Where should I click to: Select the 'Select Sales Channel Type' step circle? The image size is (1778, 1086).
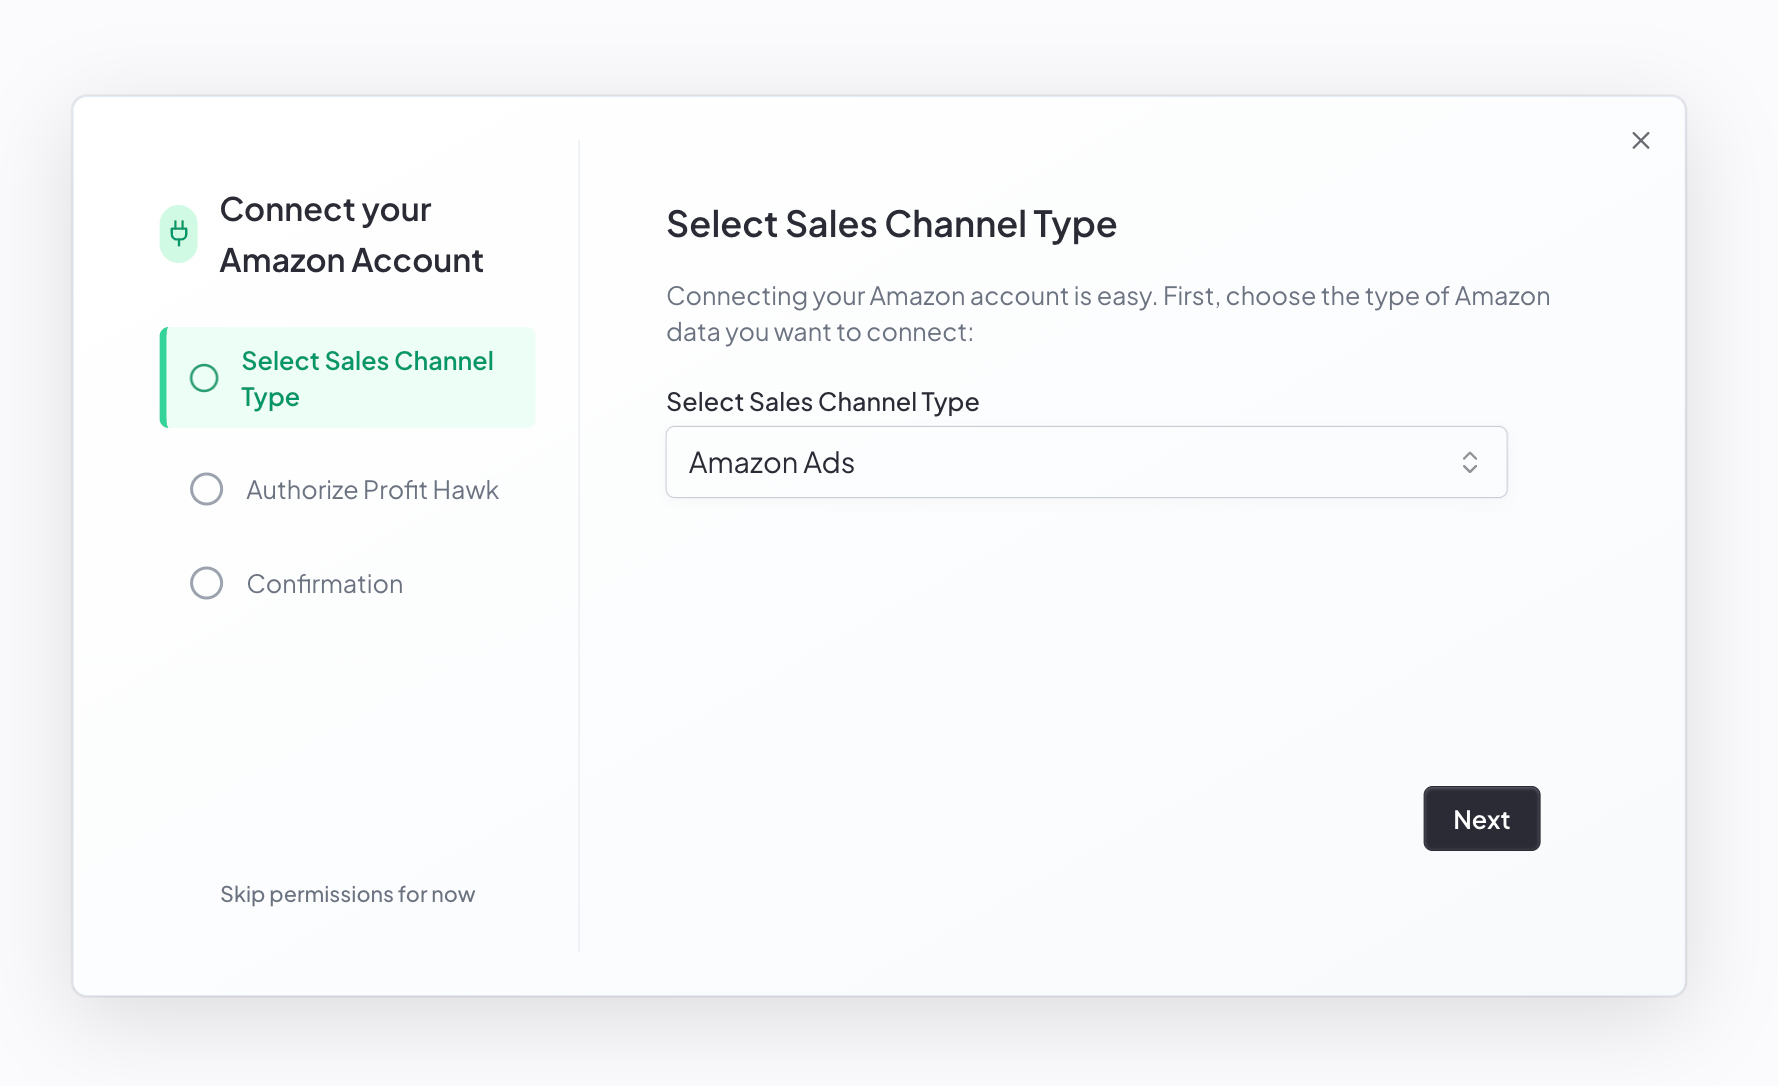(x=204, y=378)
